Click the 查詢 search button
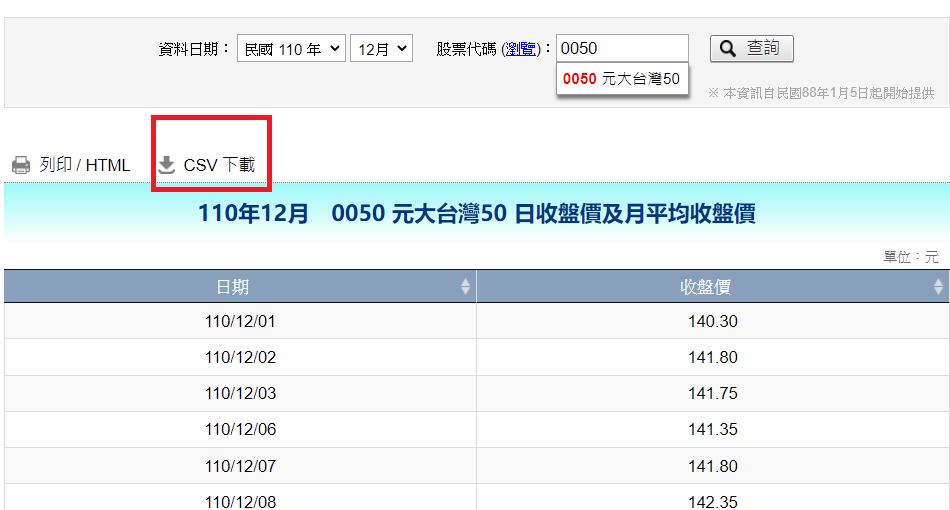This screenshot has width=950, height=510. tap(752, 48)
